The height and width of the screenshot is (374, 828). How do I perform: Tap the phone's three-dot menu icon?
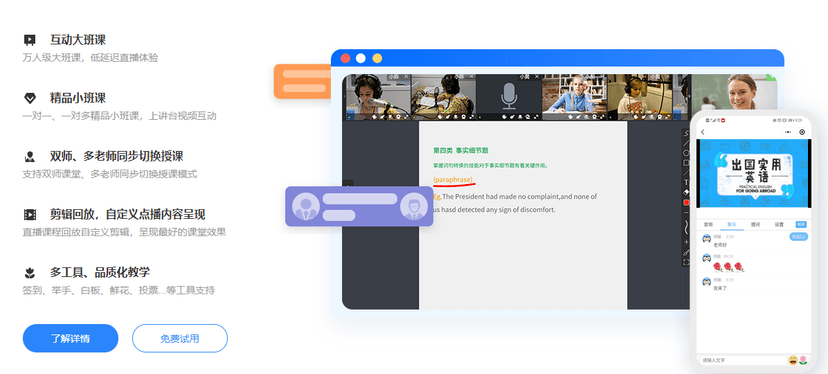point(788,132)
